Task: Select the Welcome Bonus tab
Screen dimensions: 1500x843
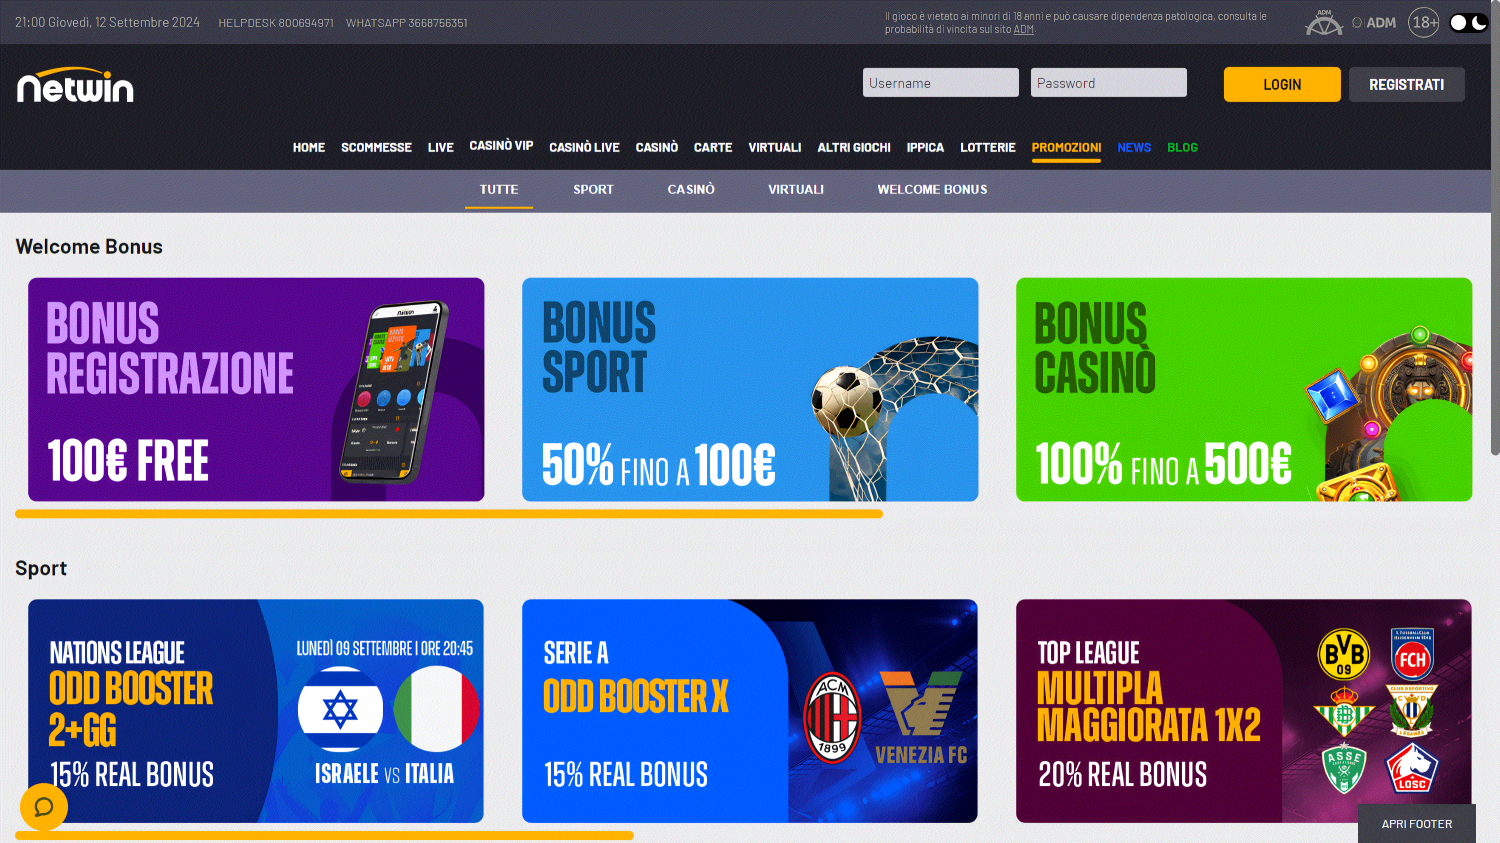Action: coord(932,189)
